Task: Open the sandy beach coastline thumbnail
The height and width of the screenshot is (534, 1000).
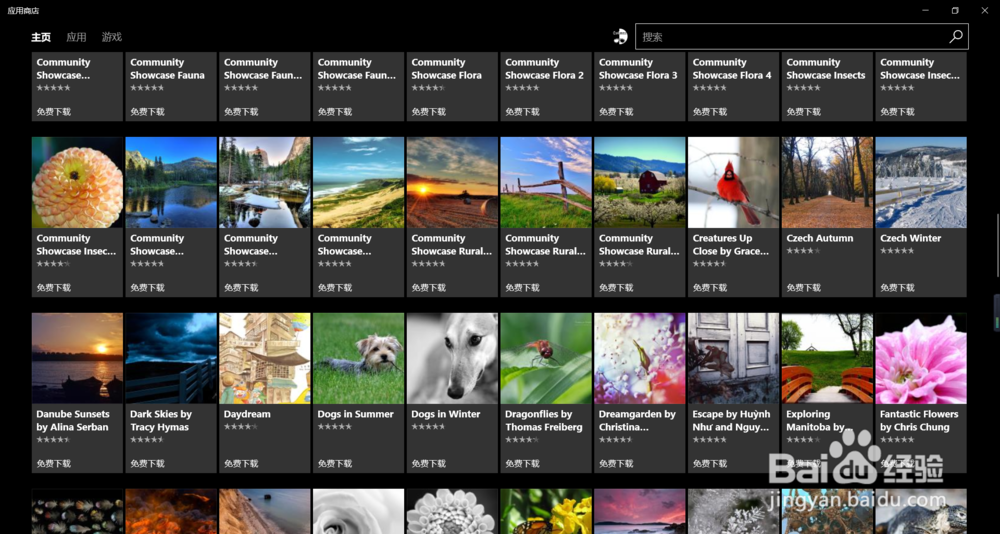Action: point(358,182)
